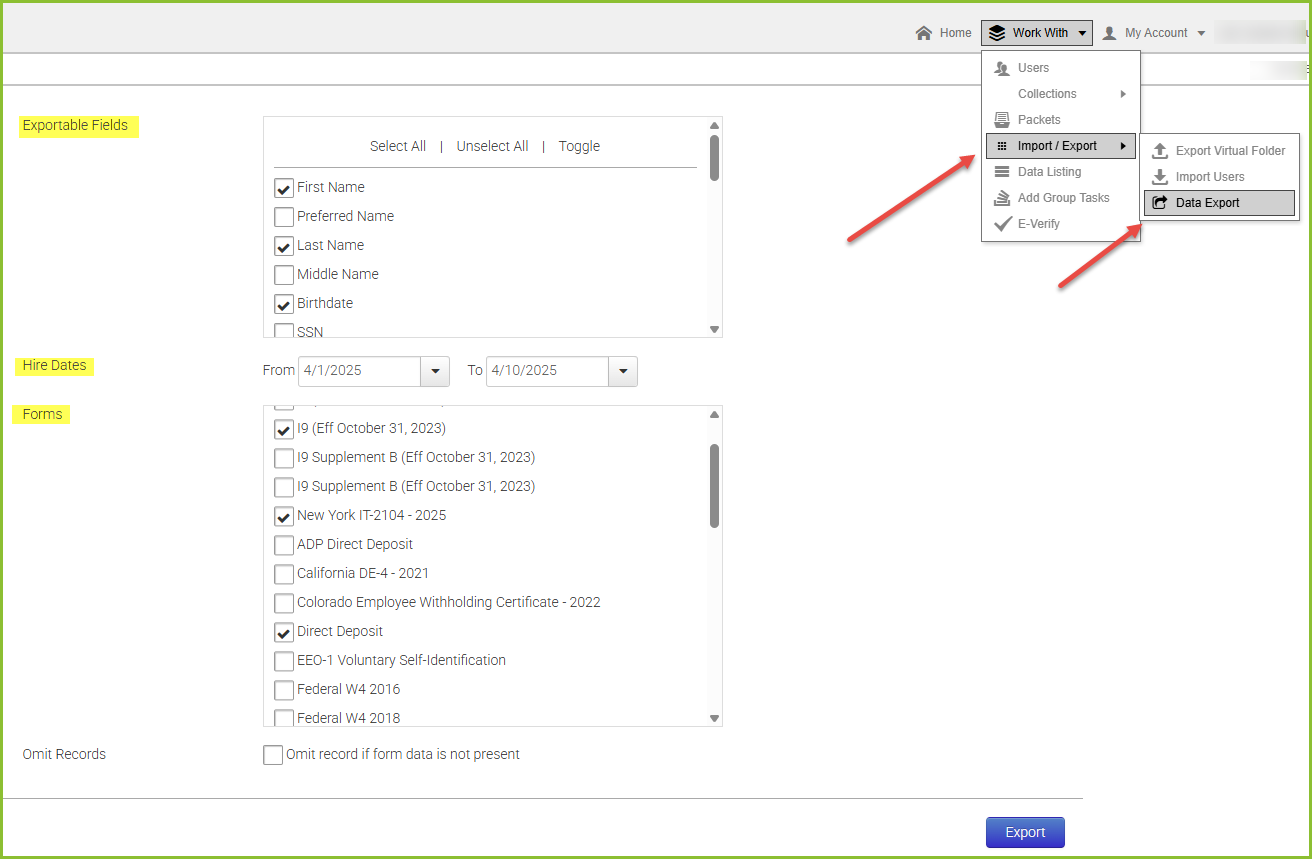Check the Middle Name field
This screenshot has width=1312, height=859.
(x=284, y=275)
